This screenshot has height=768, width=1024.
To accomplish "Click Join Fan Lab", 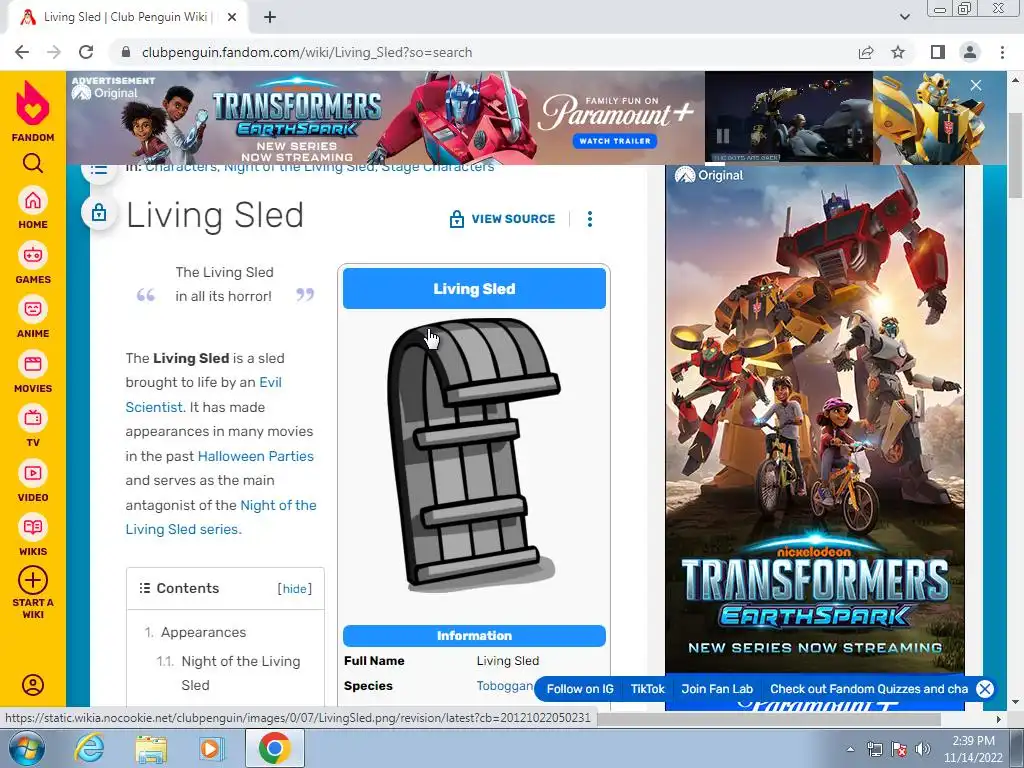I will pyautogui.click(x=717, y=689).
